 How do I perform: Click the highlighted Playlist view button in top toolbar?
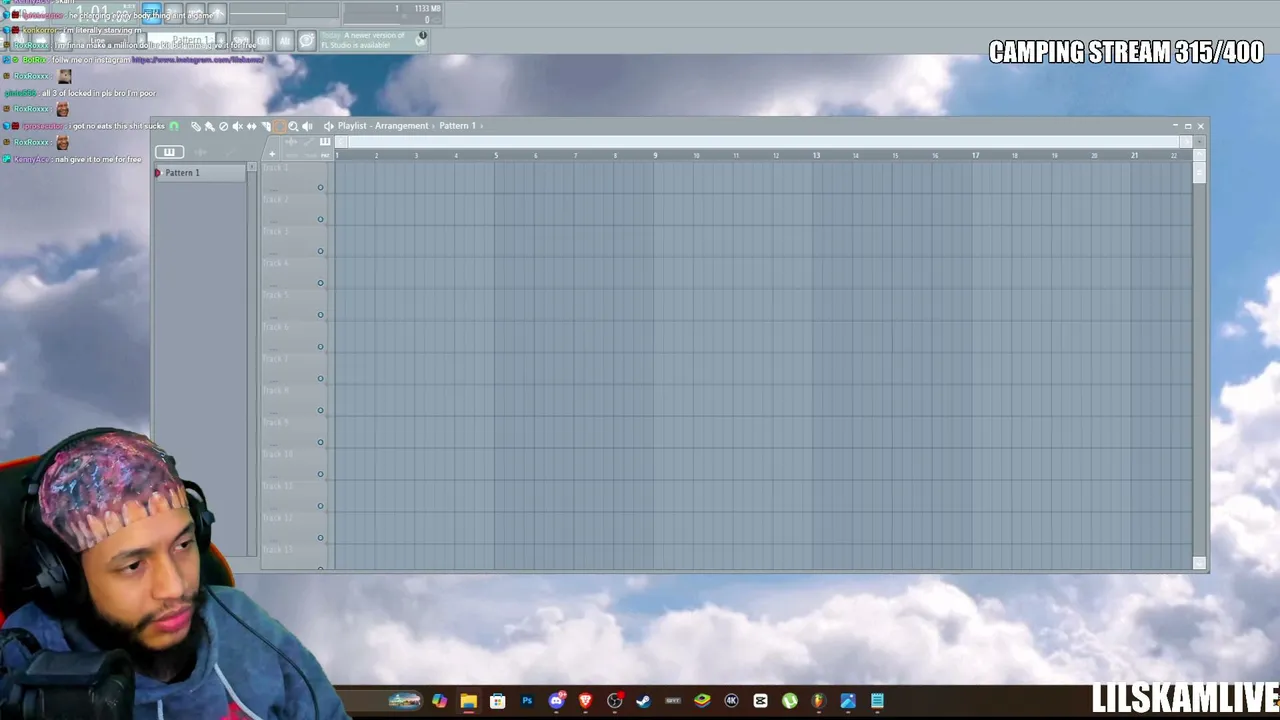coord(151,12)
